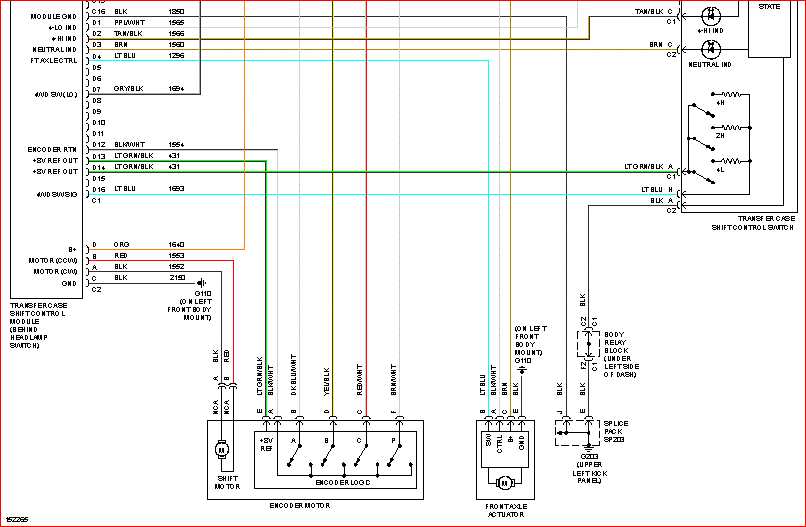Select vertical wire label BRN/WHT
Image resolution: width=806 pixels, height=527 pixels.
point(394,380)
